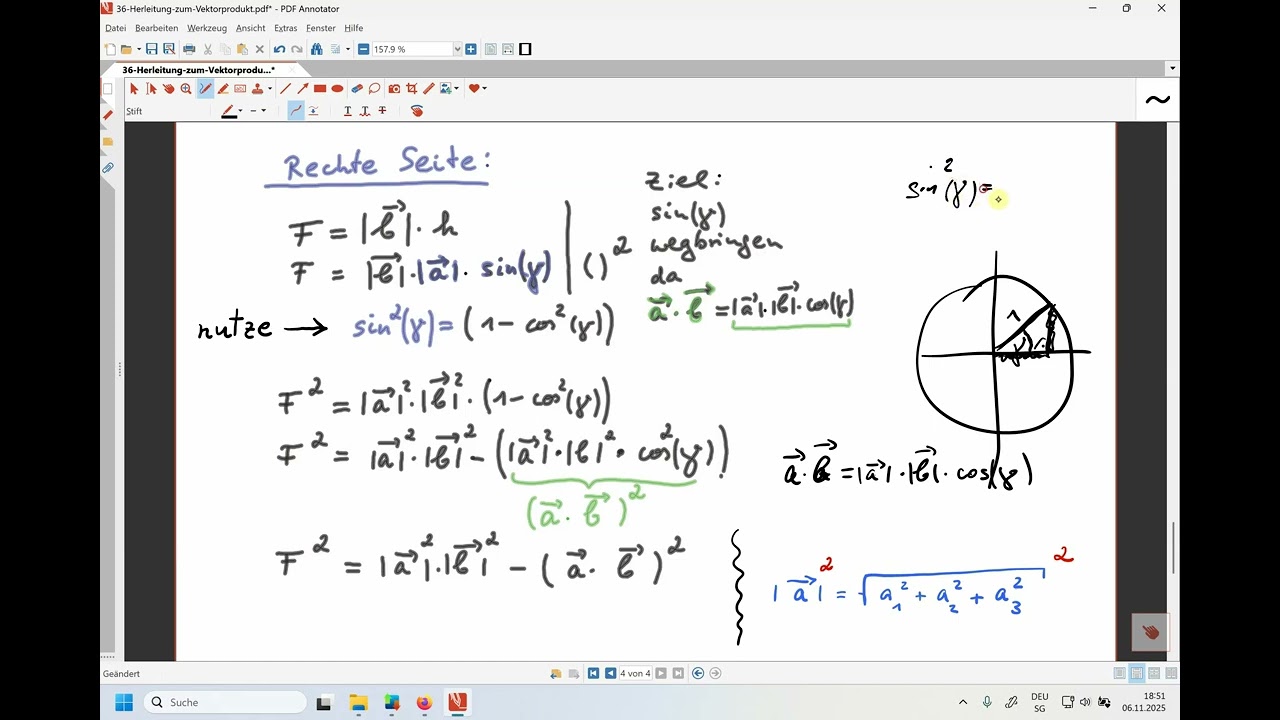This screenshot has height=720, width=1280.
Task: Zoom in with the plus button
Action: coord(470,49)
